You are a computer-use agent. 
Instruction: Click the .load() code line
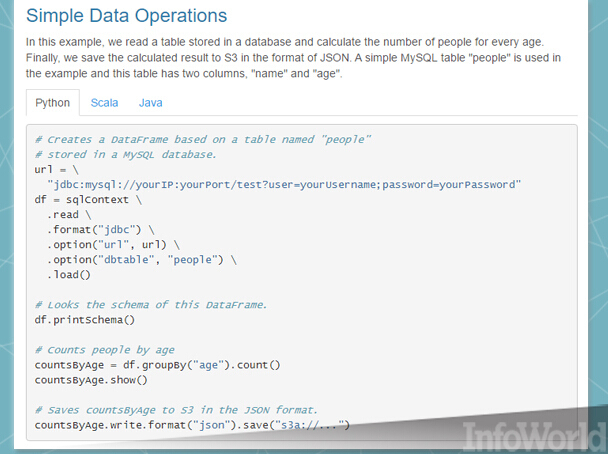69,275
